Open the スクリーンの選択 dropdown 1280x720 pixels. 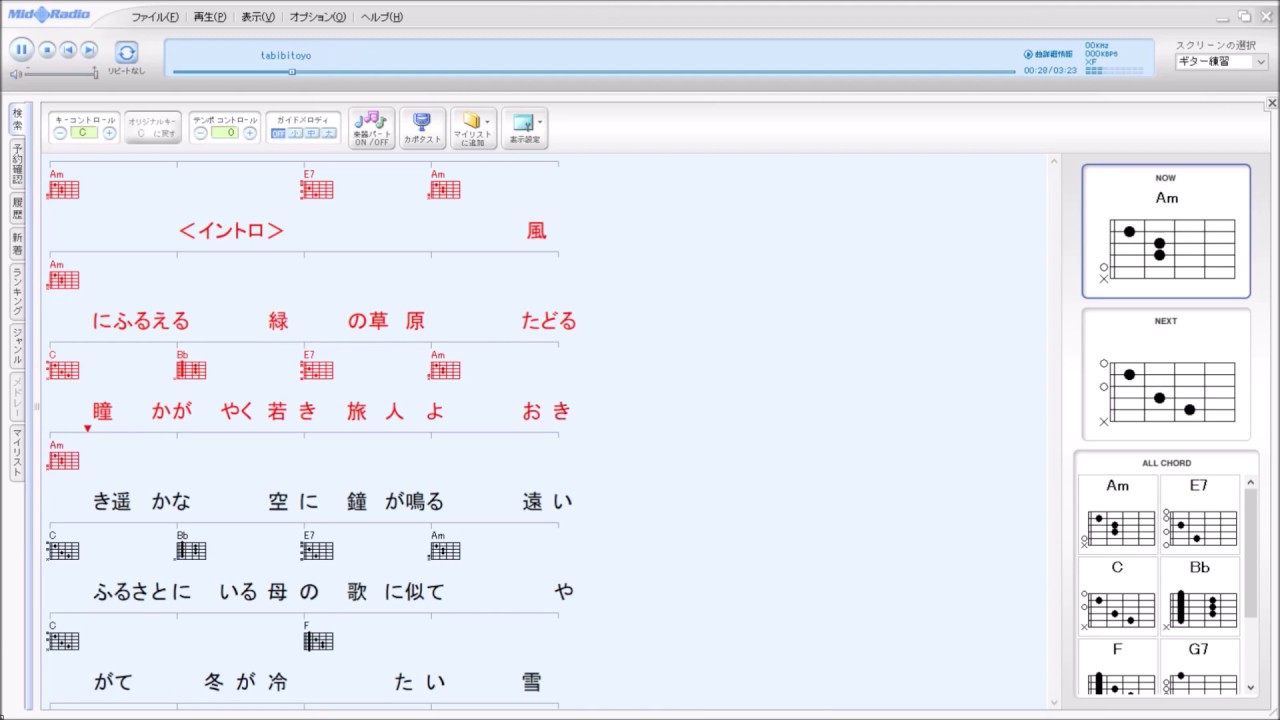(x=1222, y=62)
